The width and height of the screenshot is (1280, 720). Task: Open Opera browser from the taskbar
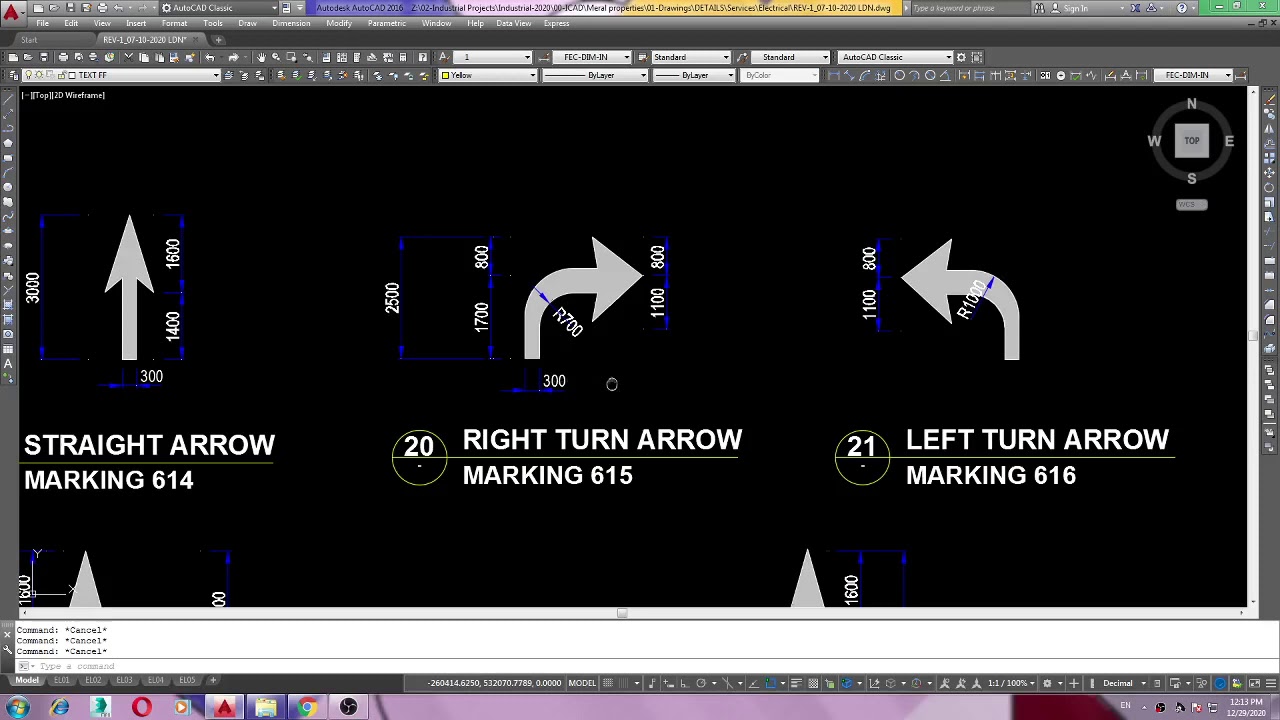pyautogui.click(x=141, y=708)
